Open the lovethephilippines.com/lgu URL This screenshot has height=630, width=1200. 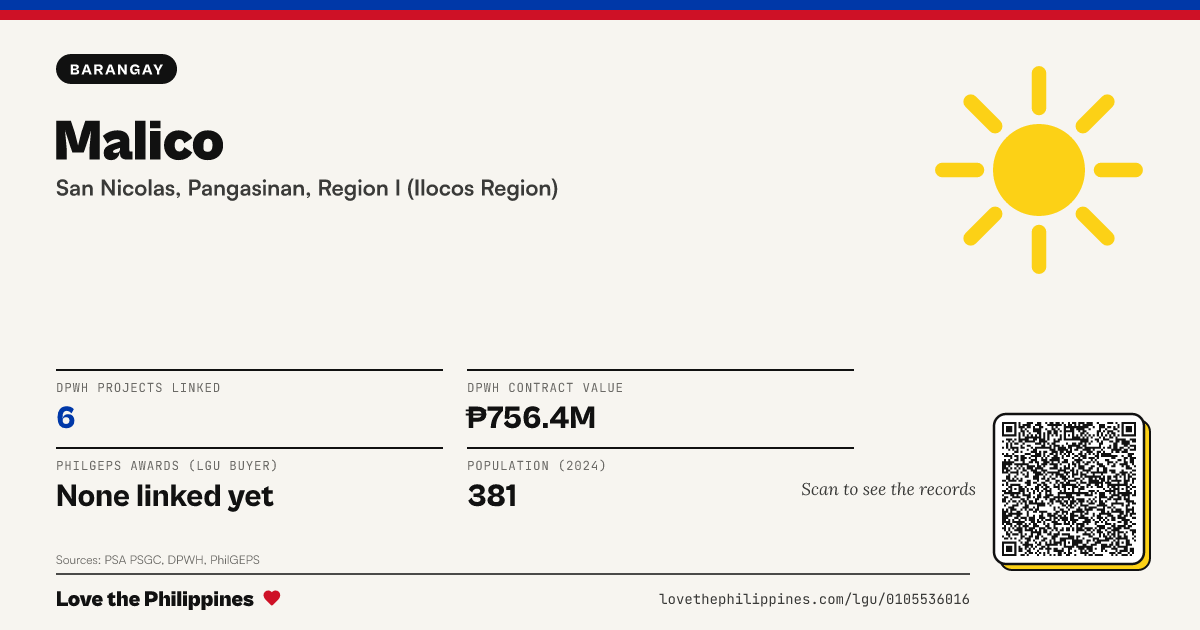814,599
